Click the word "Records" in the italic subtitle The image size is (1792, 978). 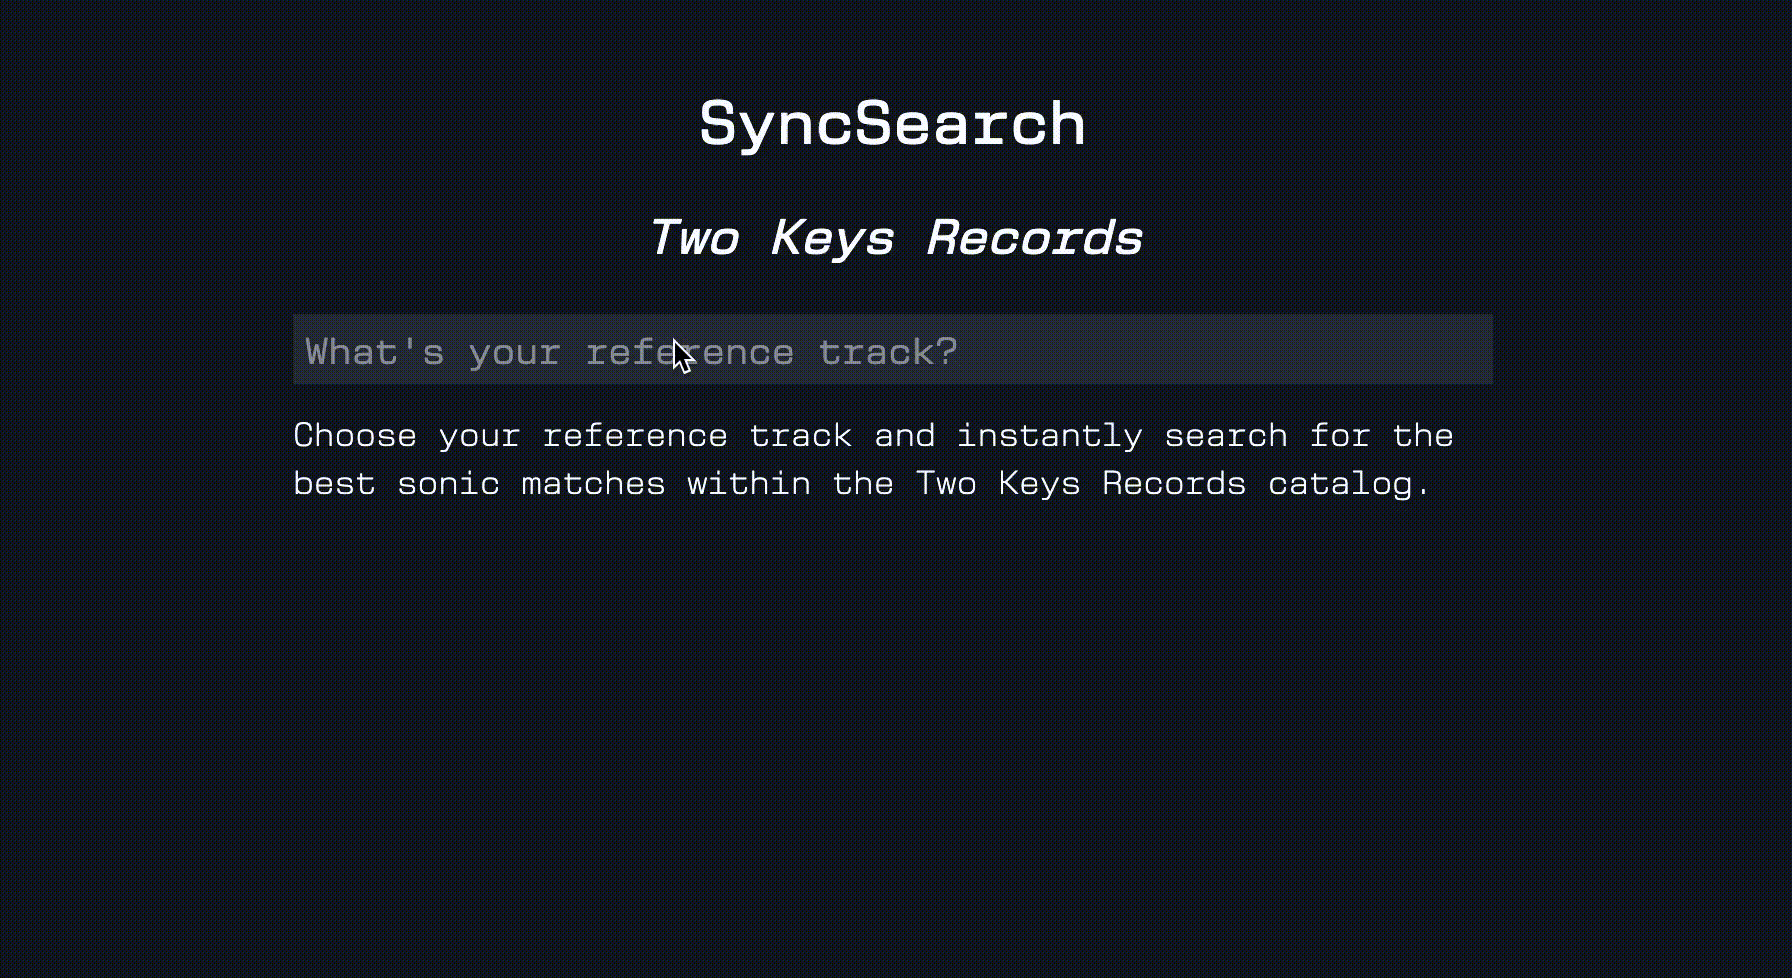1034,238
